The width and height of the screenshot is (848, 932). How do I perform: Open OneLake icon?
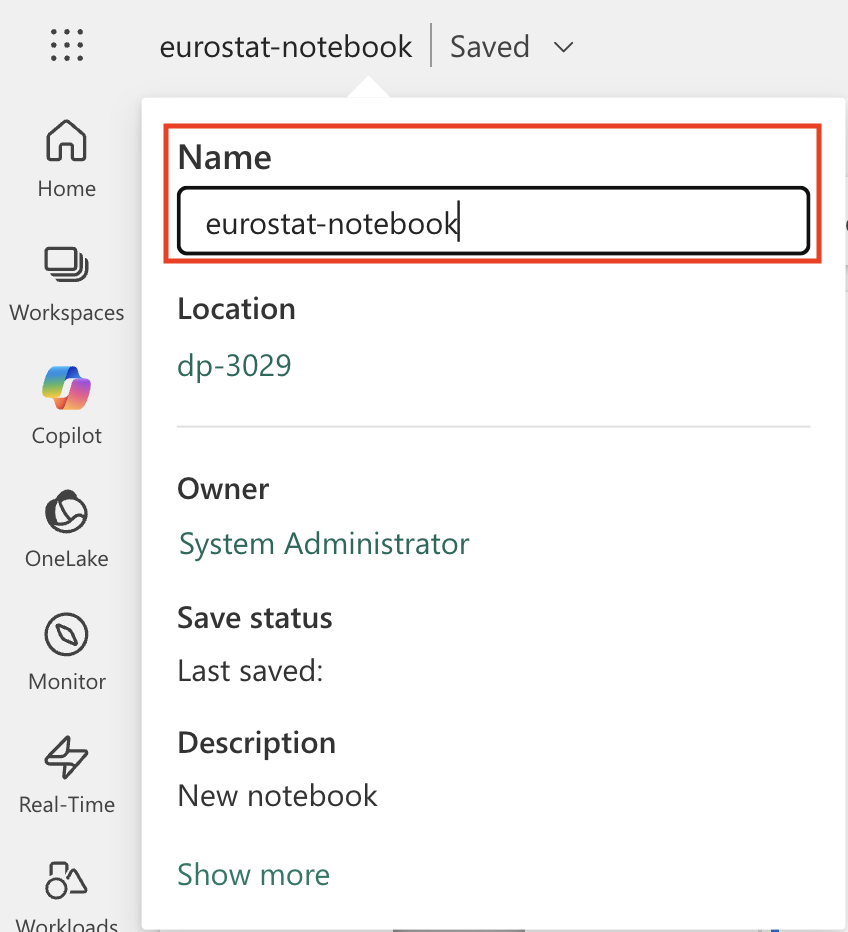[x=67, y=511]
